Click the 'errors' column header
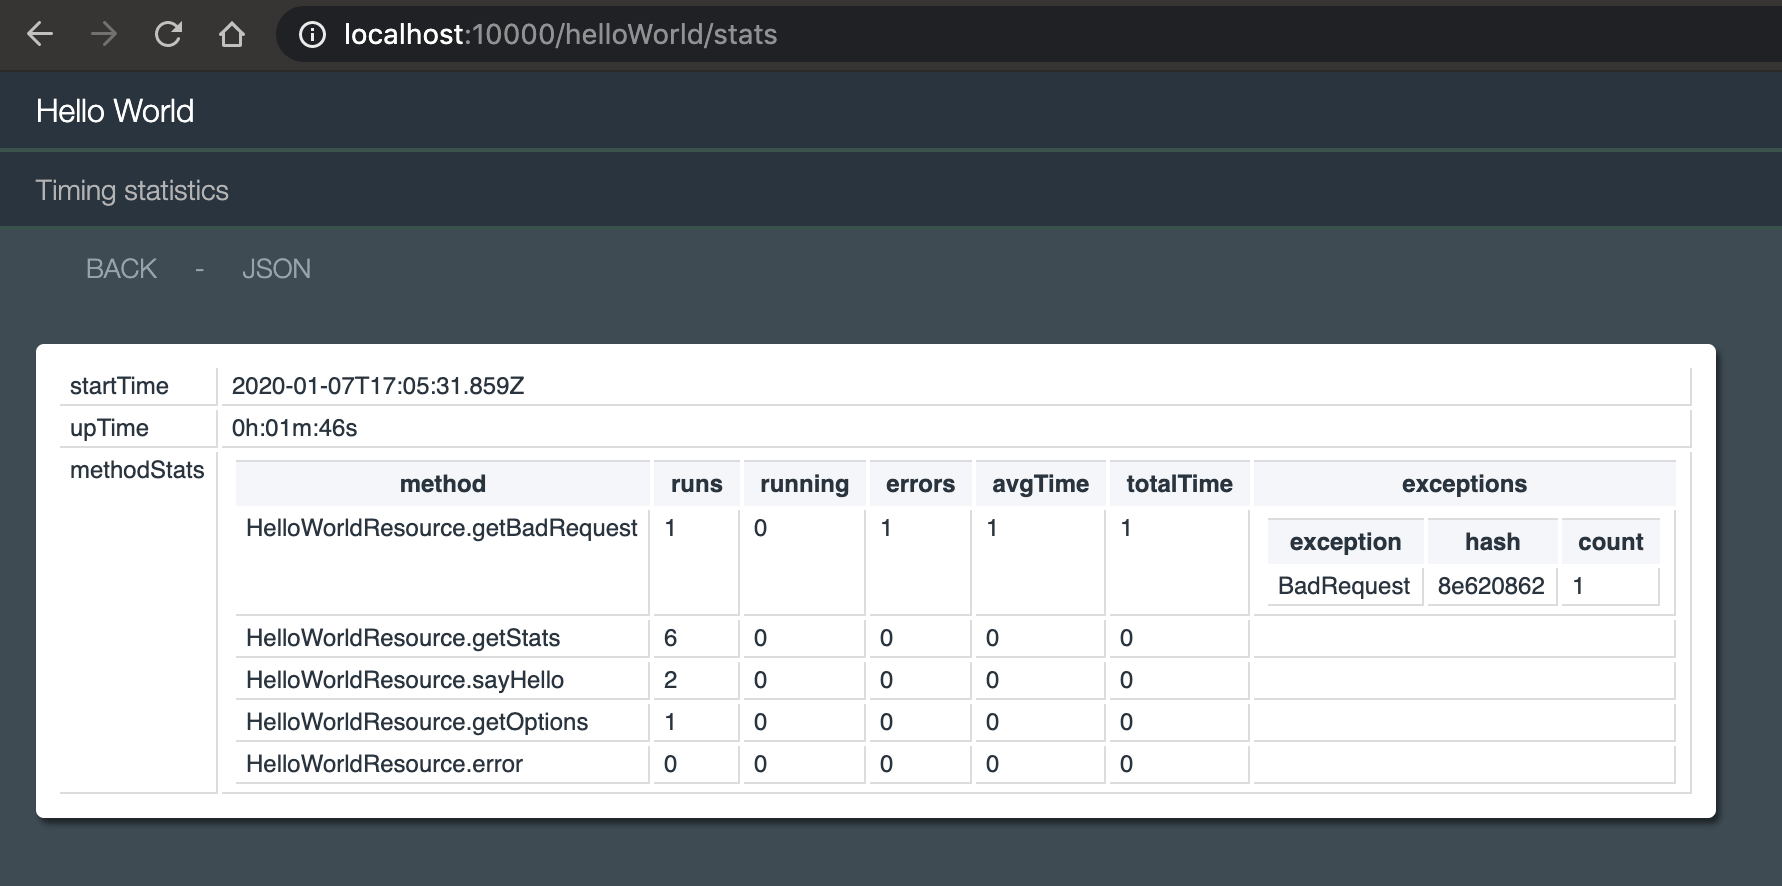Image resolution: width=1782 pixels, height=886 pixels. pyautogui.click(x=920, y=484)
